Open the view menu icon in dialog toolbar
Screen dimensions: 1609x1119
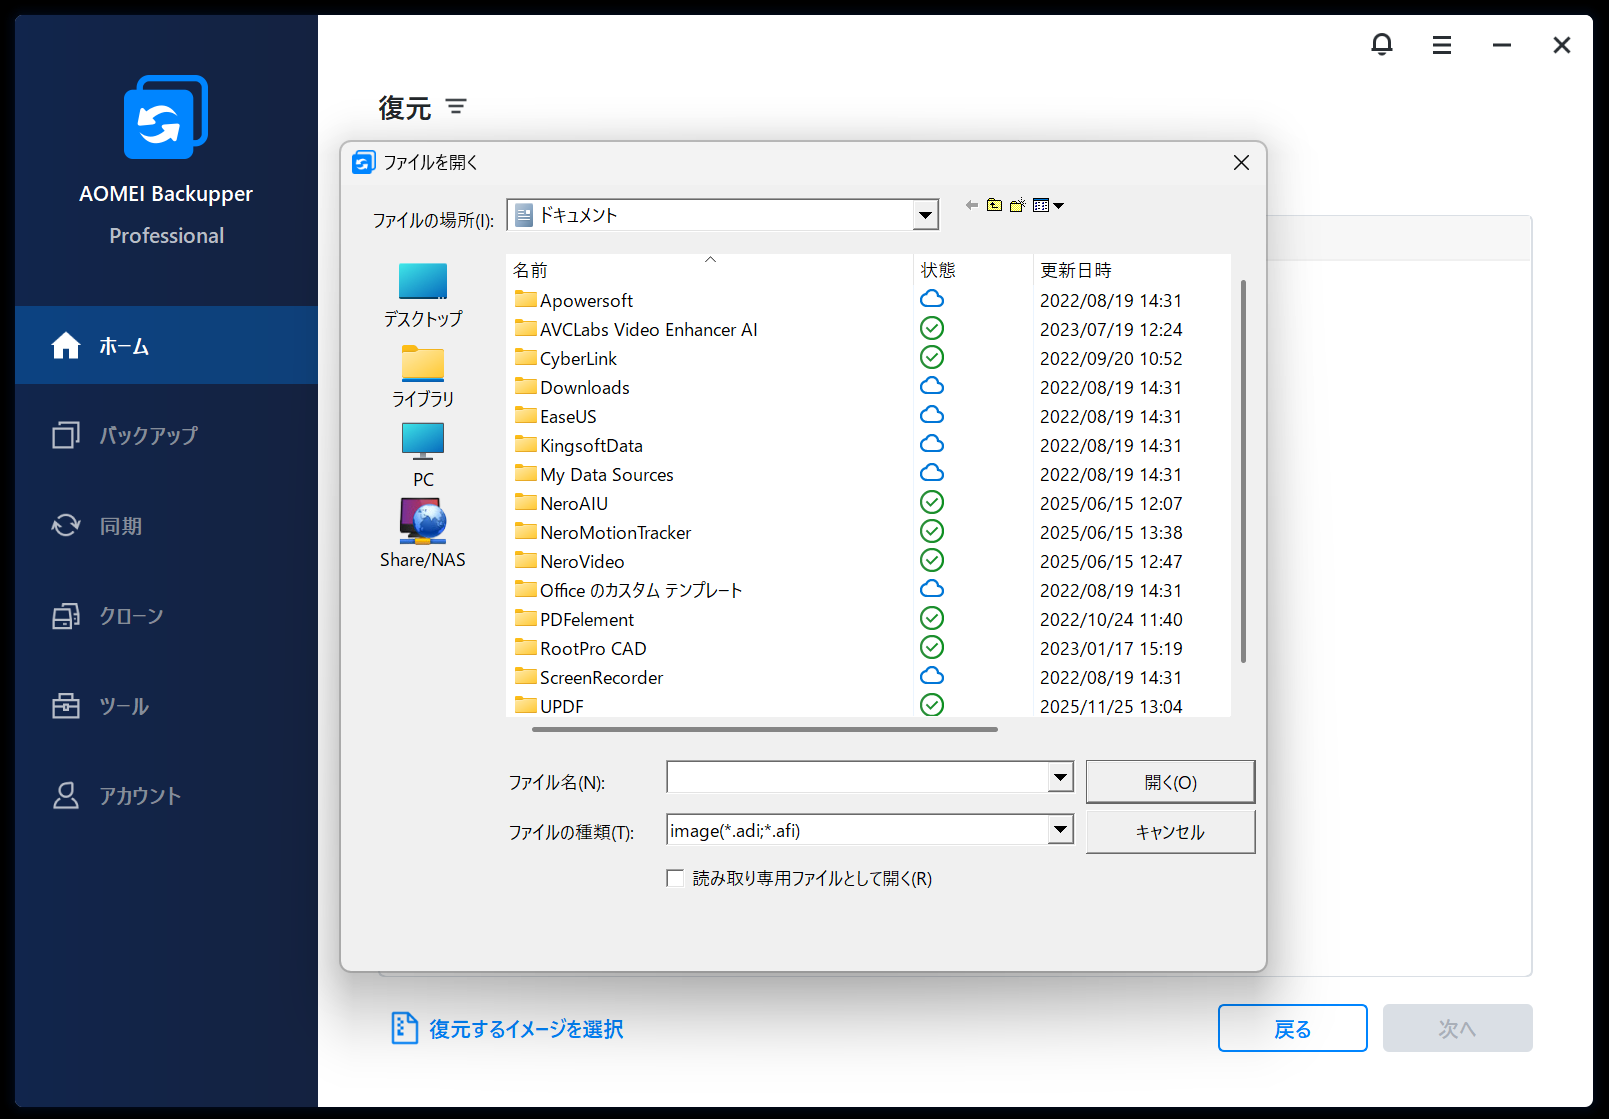tap(1047, 205)
